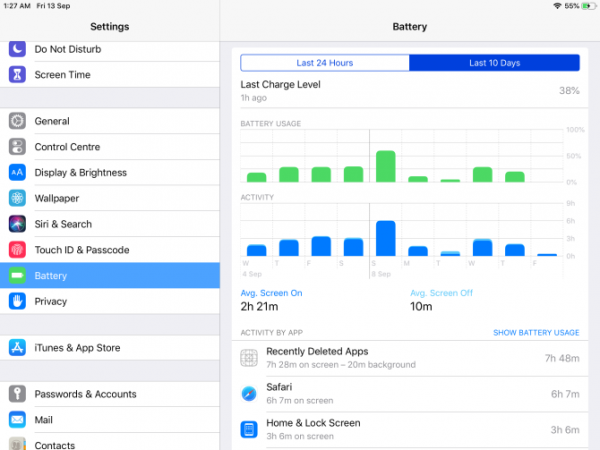Tap Avg. Screen On label
The width and height of the screenshot is (600, 450).
(x=271, y=293)
